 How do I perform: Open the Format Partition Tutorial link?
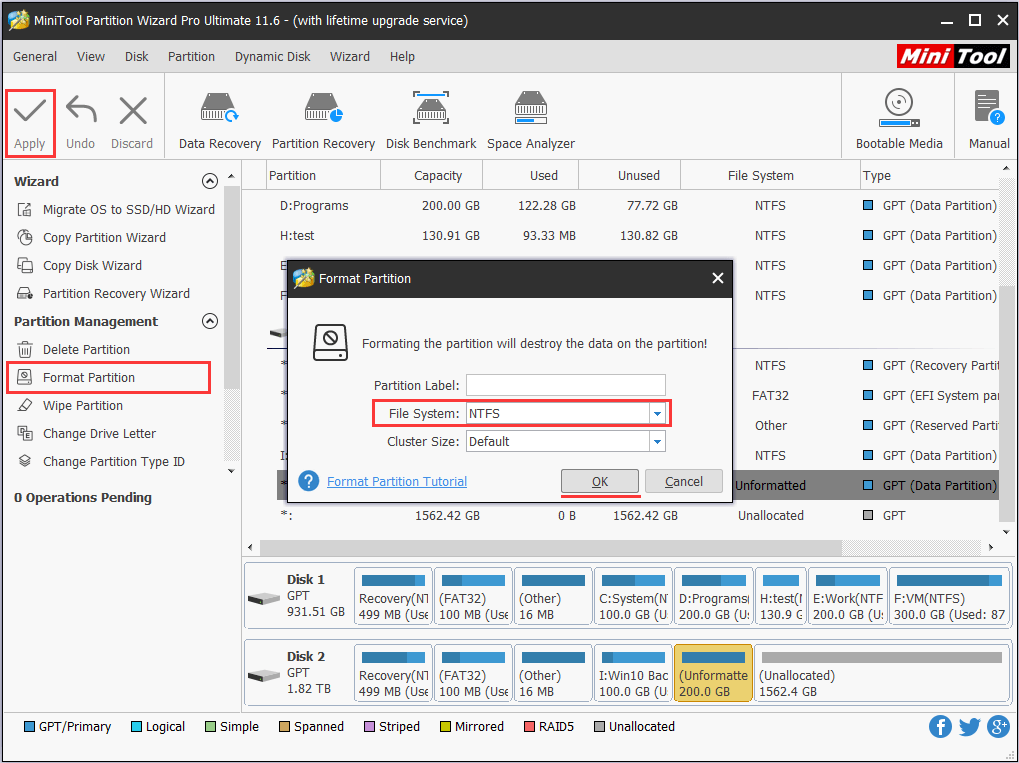397,482
